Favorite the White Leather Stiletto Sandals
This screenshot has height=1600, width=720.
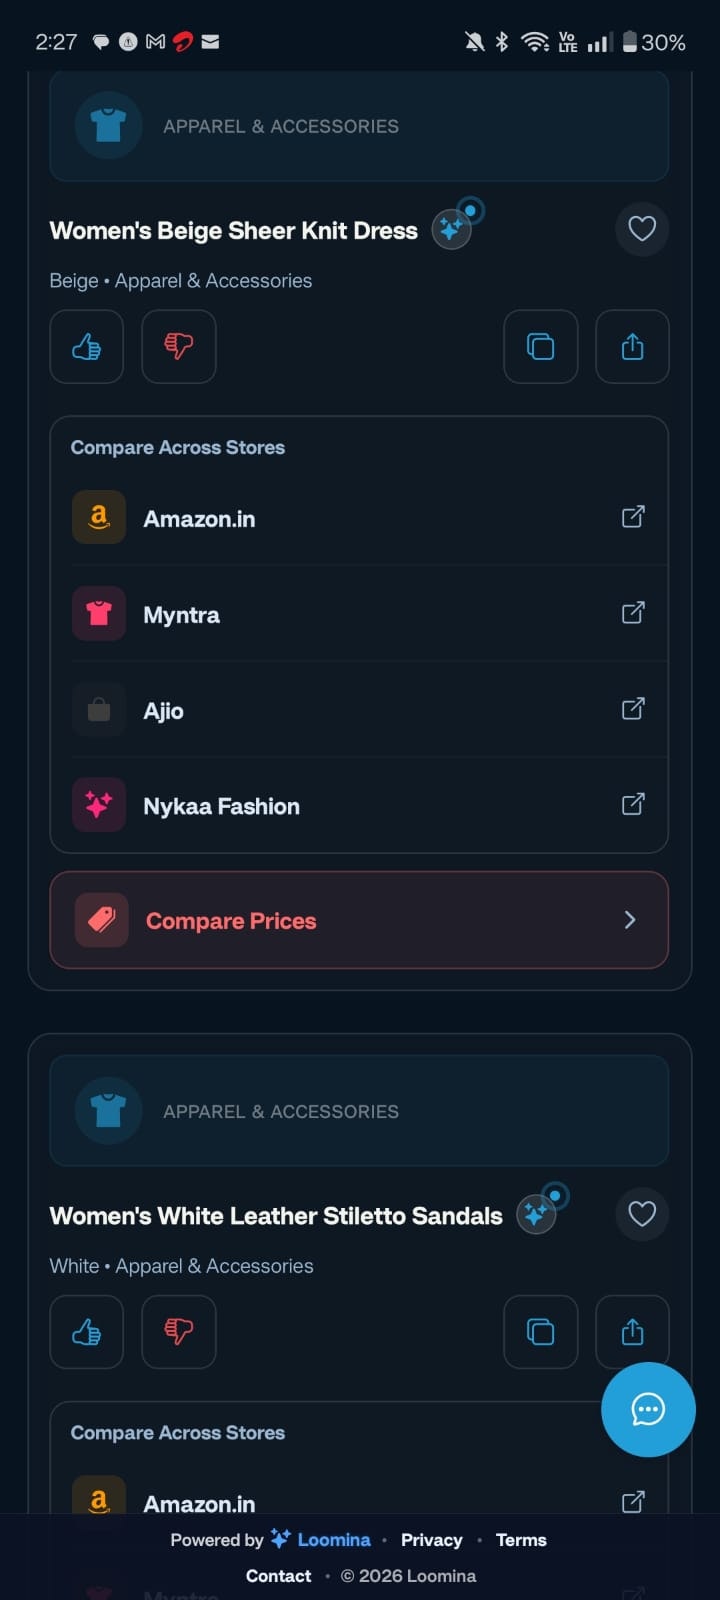tap(641, 1214)
